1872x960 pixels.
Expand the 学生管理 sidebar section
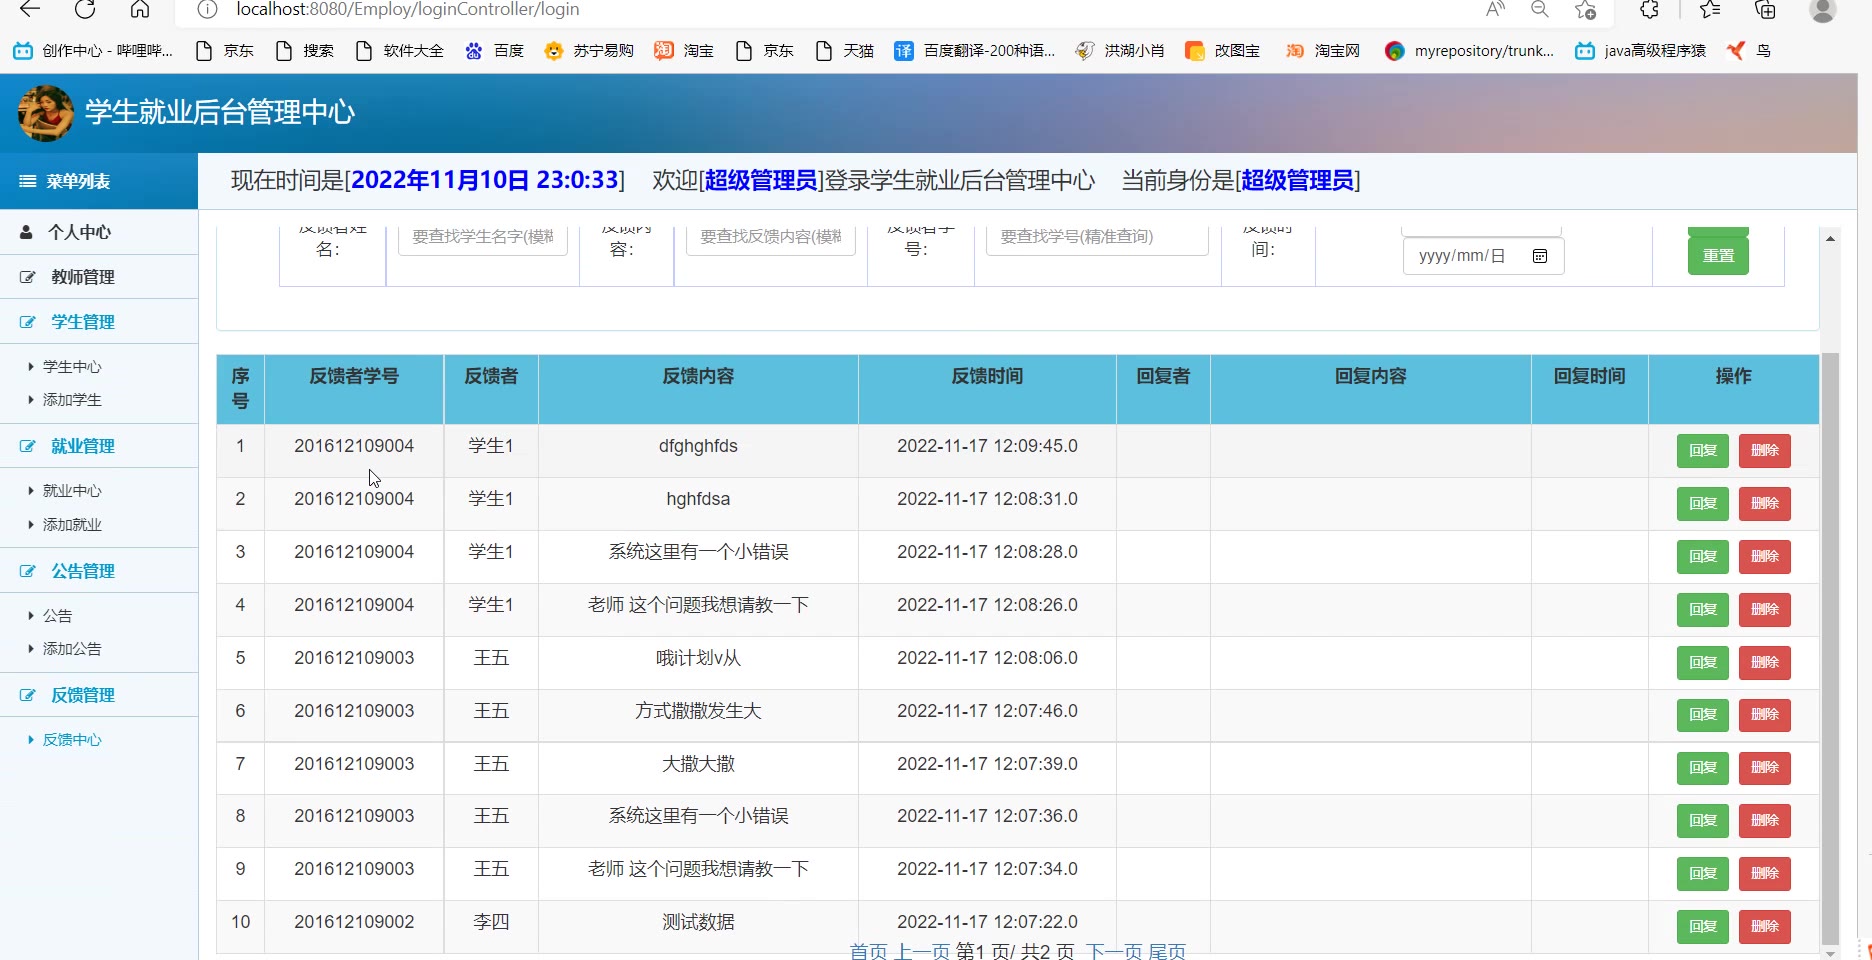83,322
